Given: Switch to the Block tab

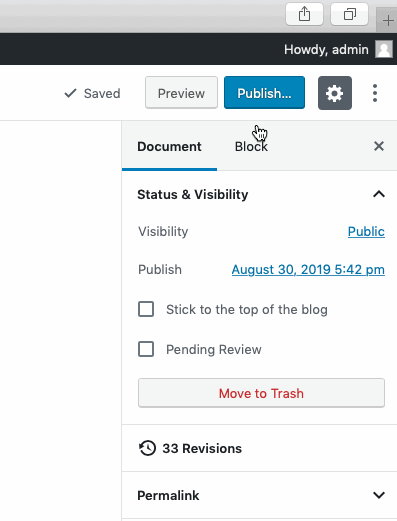Looking at the screenshot, I should [251, 147].
